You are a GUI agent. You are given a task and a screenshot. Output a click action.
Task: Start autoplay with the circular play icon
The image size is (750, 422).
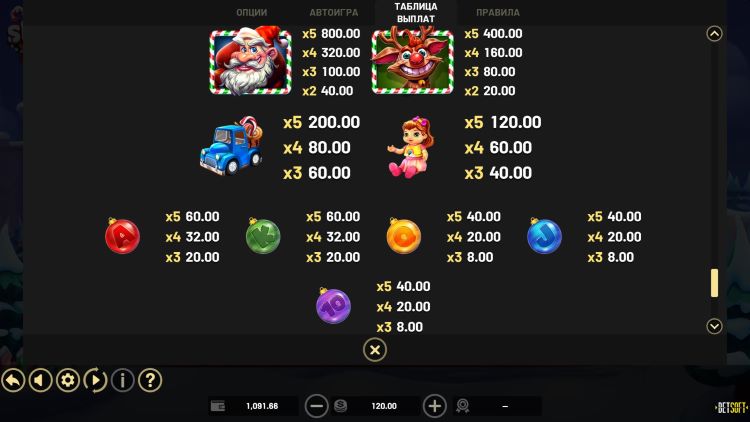point(95,381)
